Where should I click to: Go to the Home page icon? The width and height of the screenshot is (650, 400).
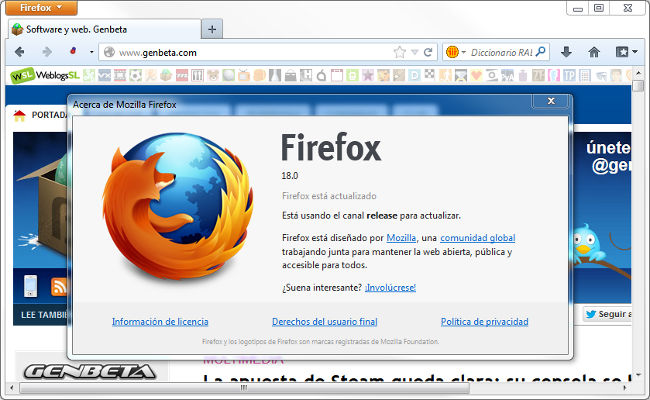(x=594, y=52)
